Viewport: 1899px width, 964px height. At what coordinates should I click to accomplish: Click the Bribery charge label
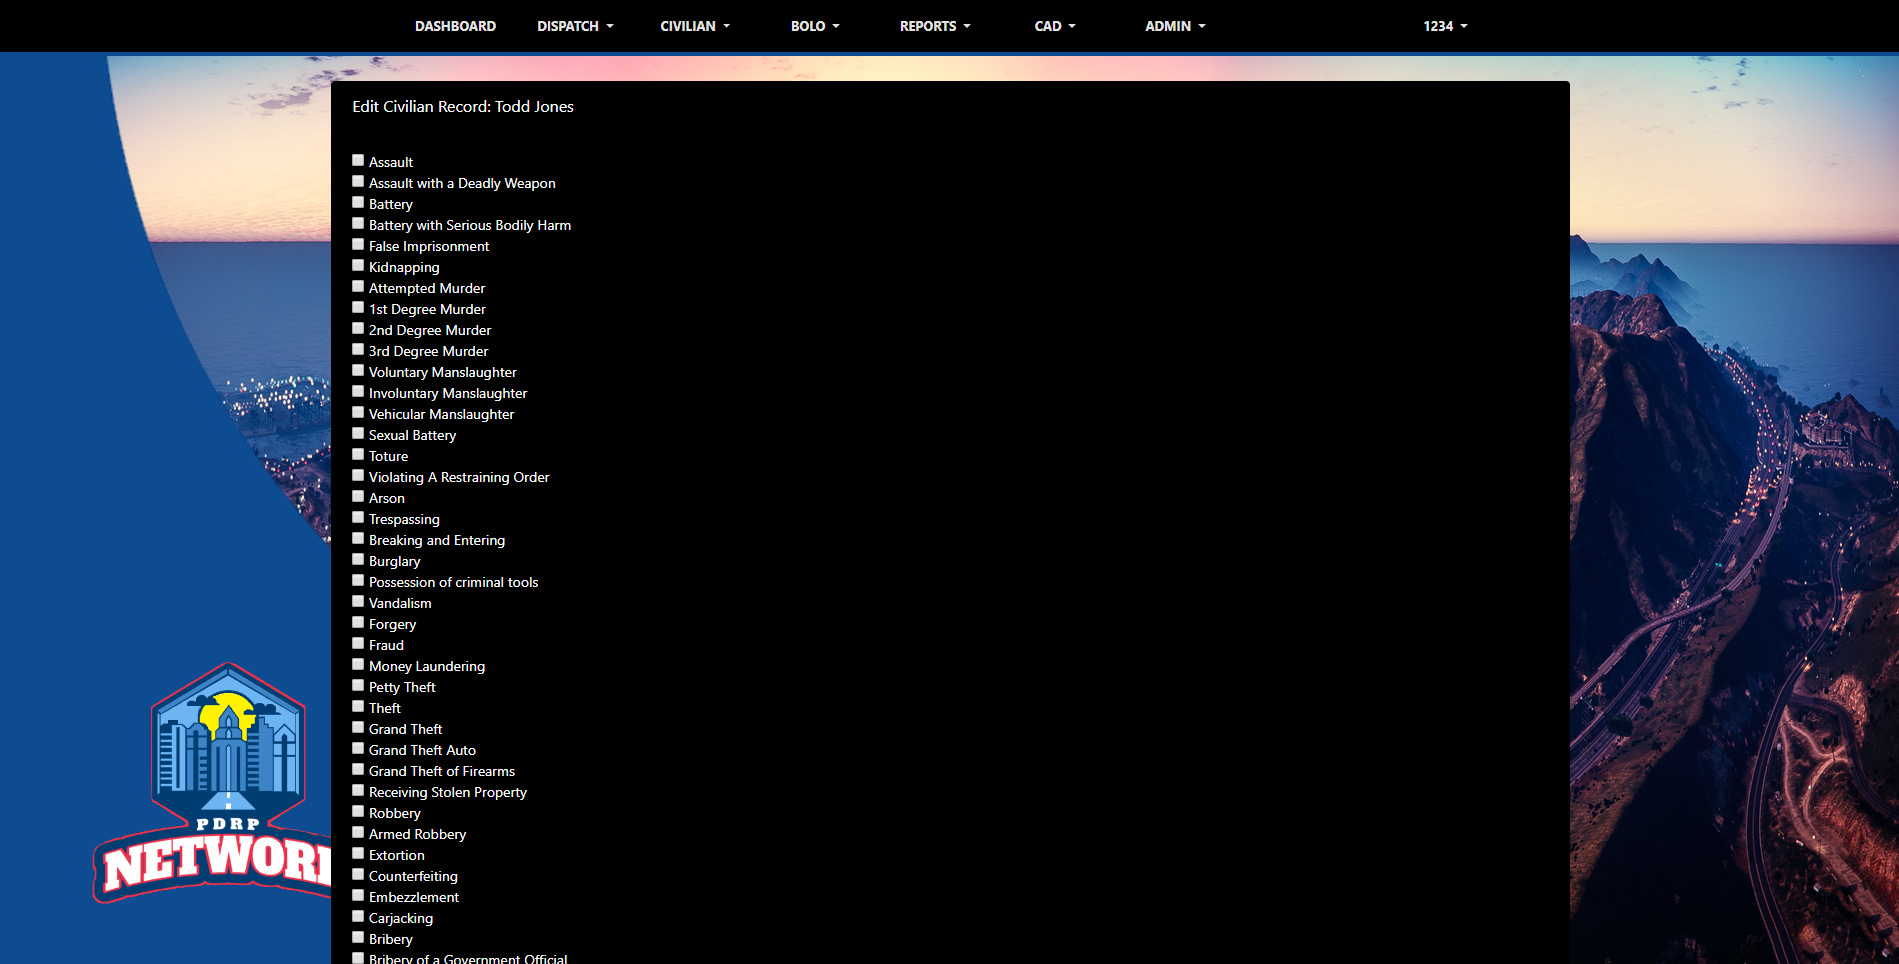tap(390, 939)
